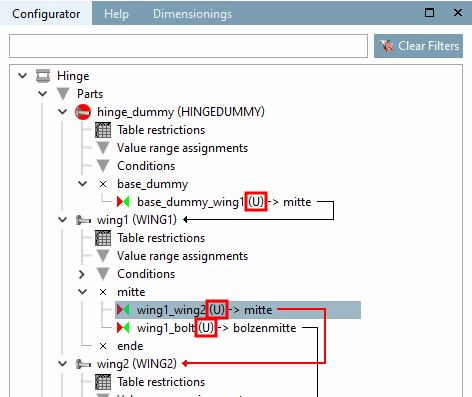This screenshot has width=472, height=397.
Task: Click the filter search input field
Action: pyautogui.click(x=188, y=46)
